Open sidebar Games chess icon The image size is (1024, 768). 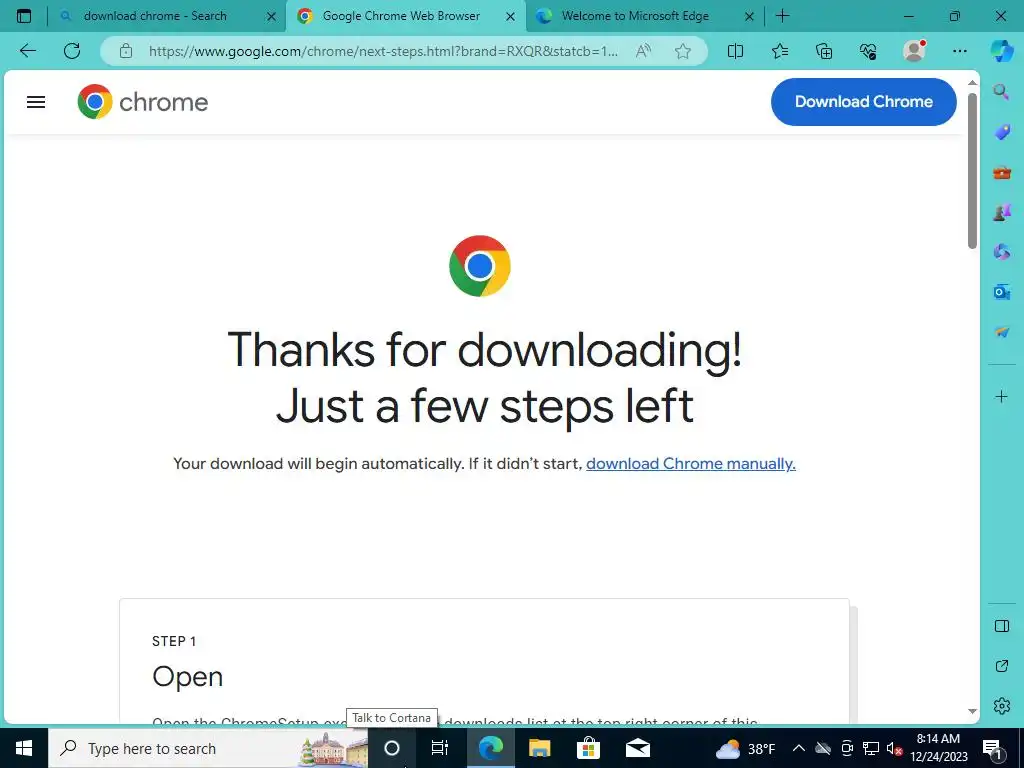point(1002,213)
